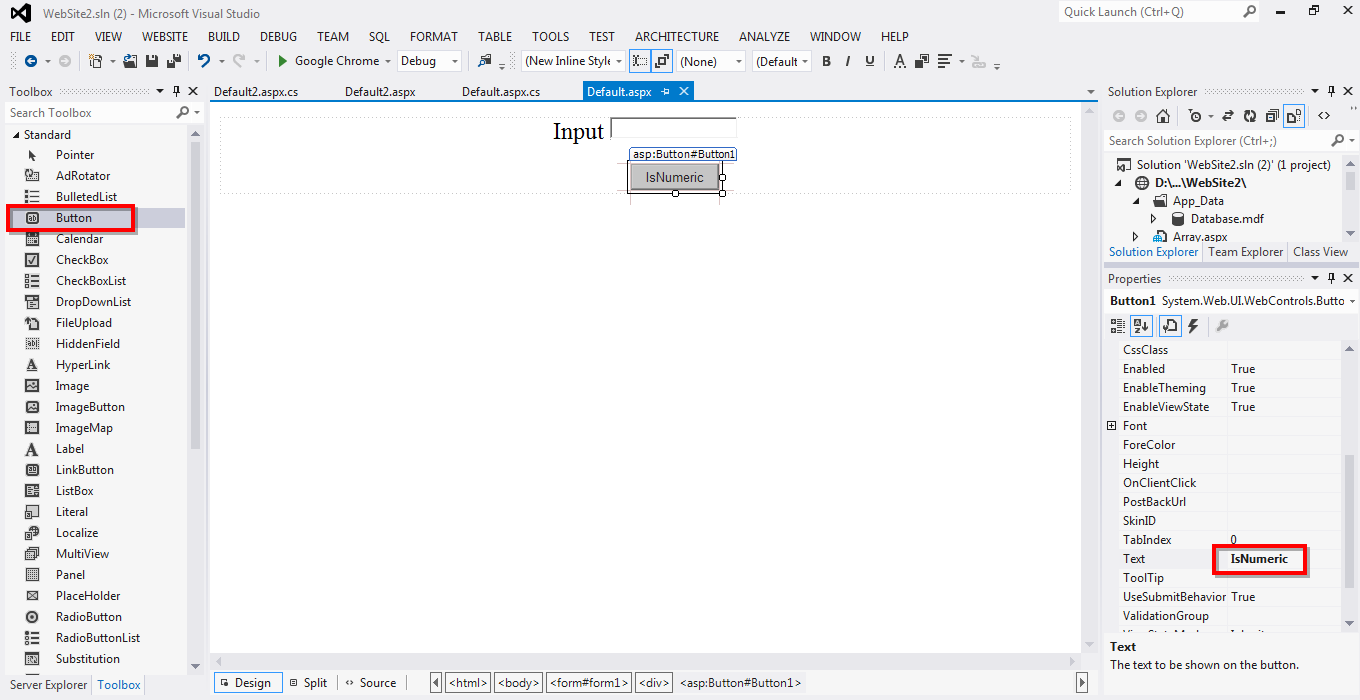Screen dimensions: 1360x700
Task: Toggle Underline formatting
Action: click(x=869, y=60)
